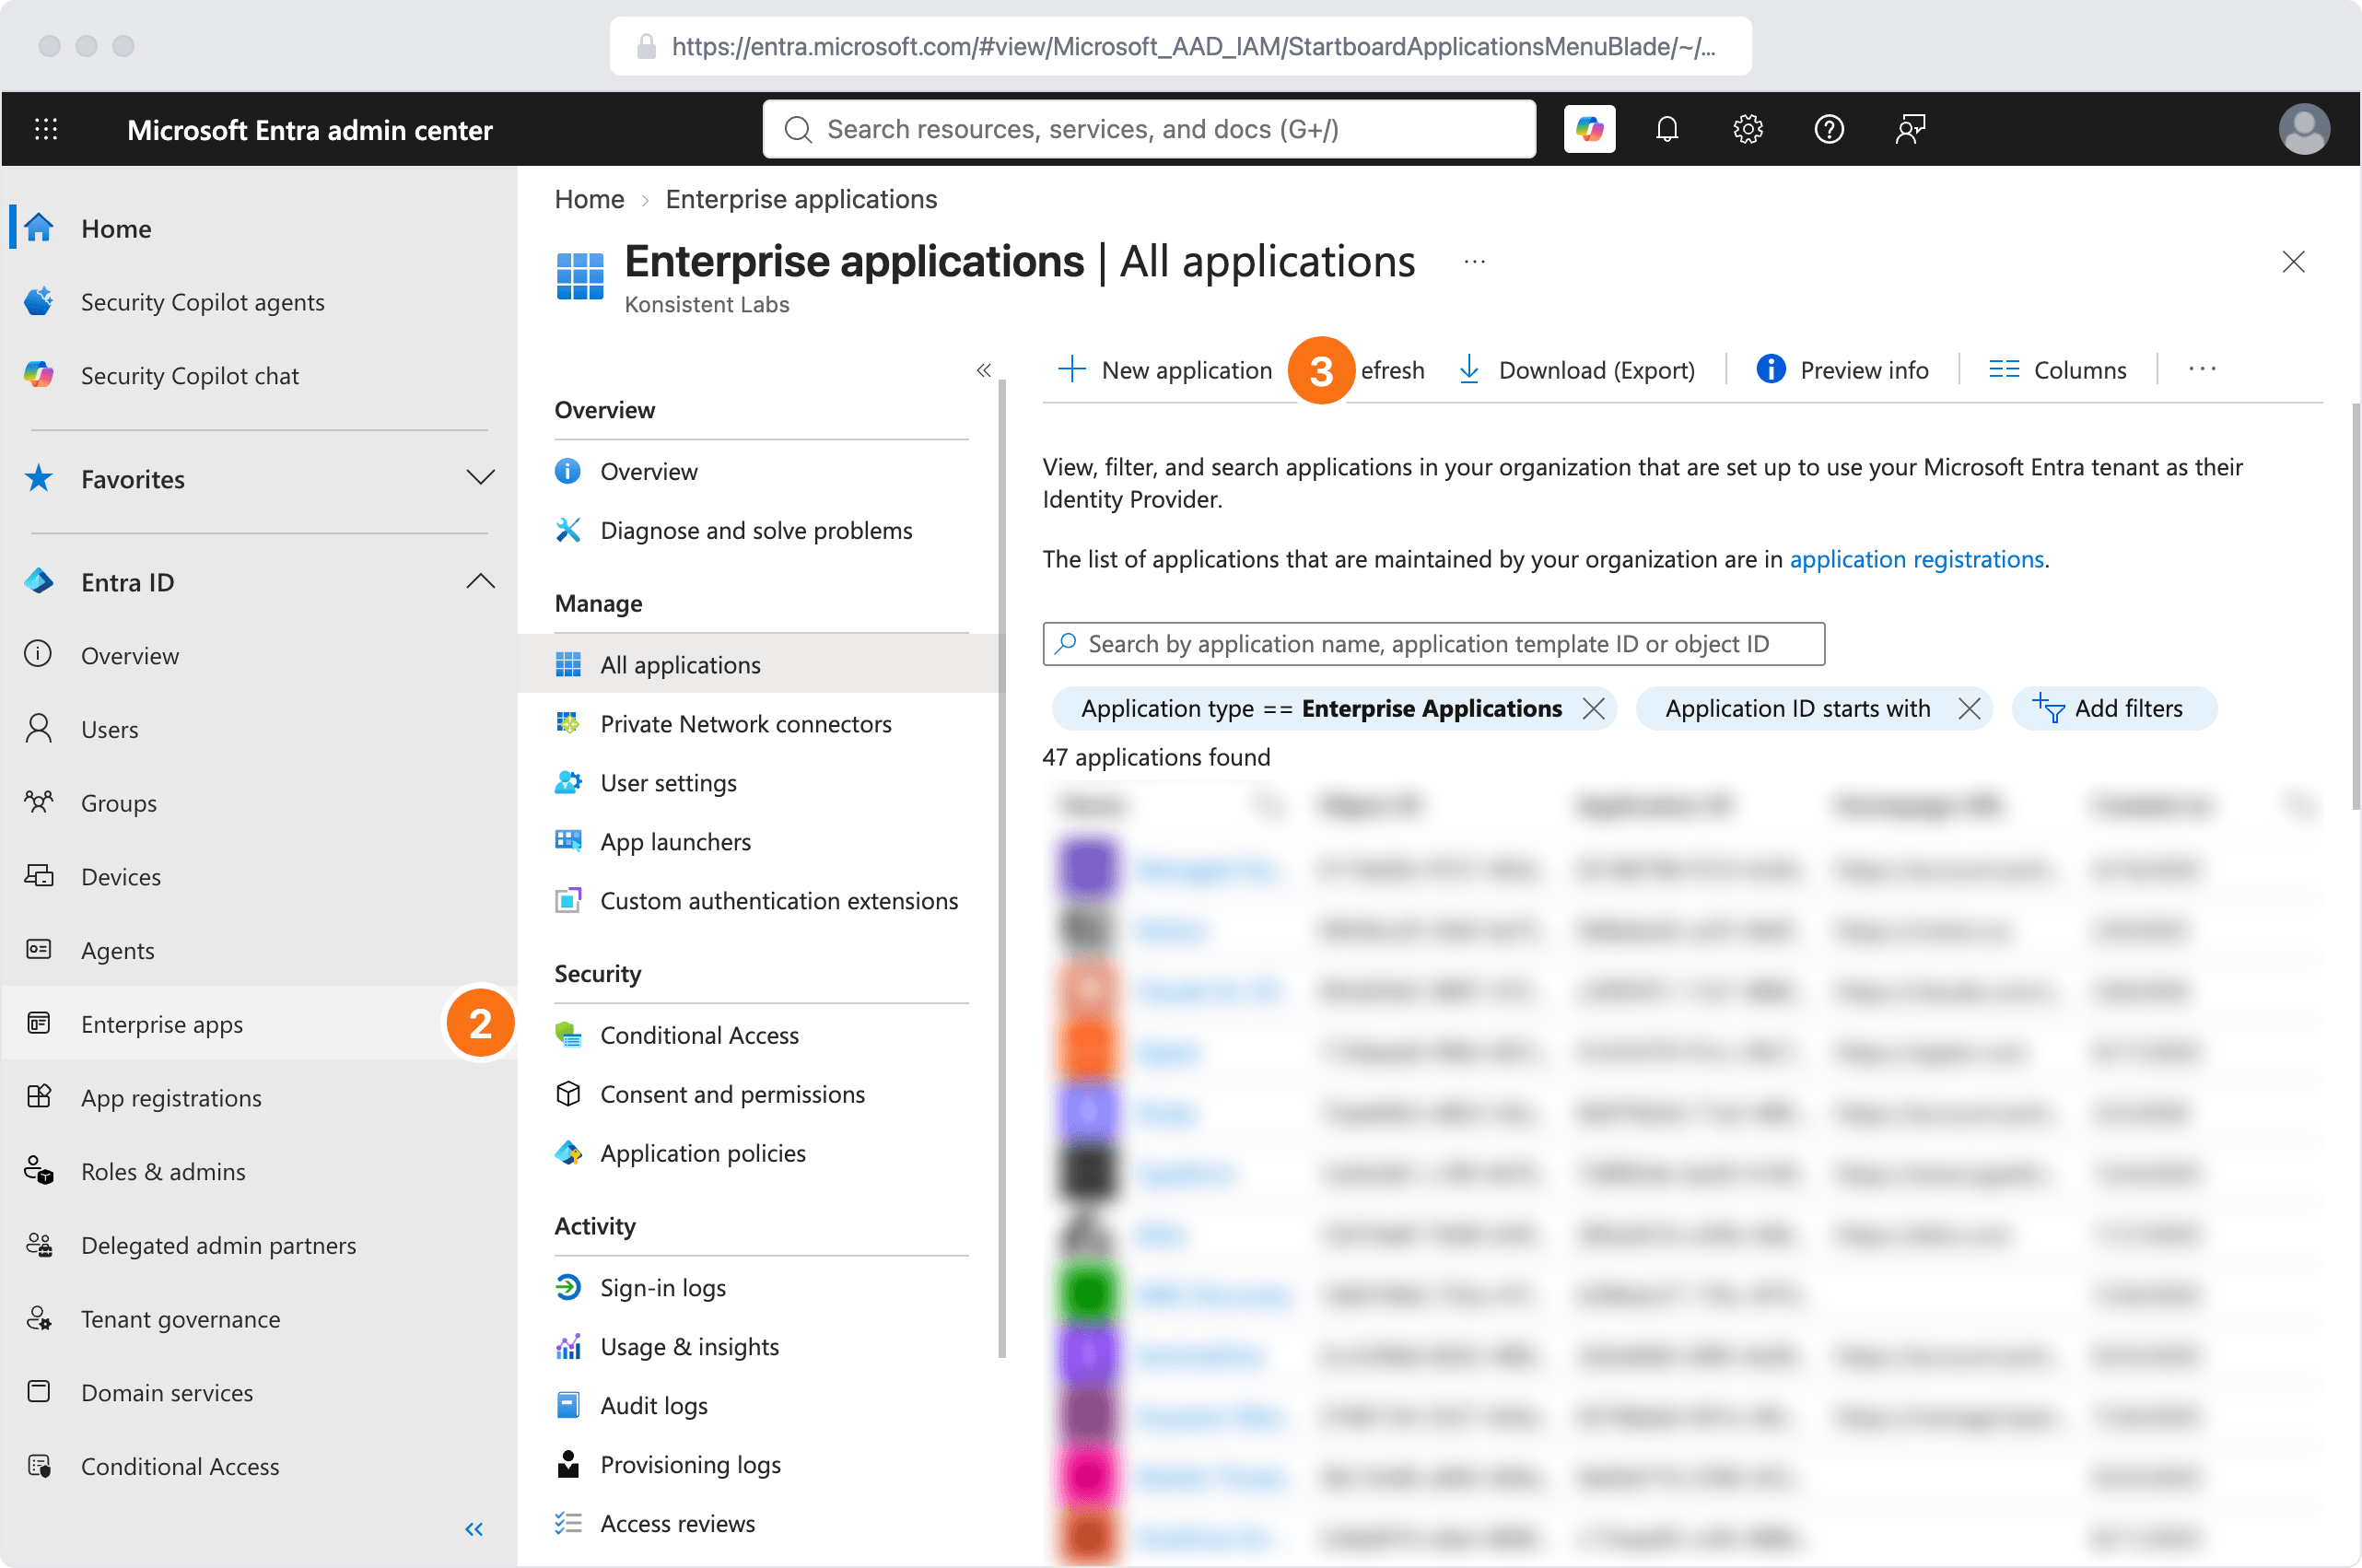Open the feedback icon in the top bar
Viewport: 2362px width, 1568px height.
coord(1910,129)
